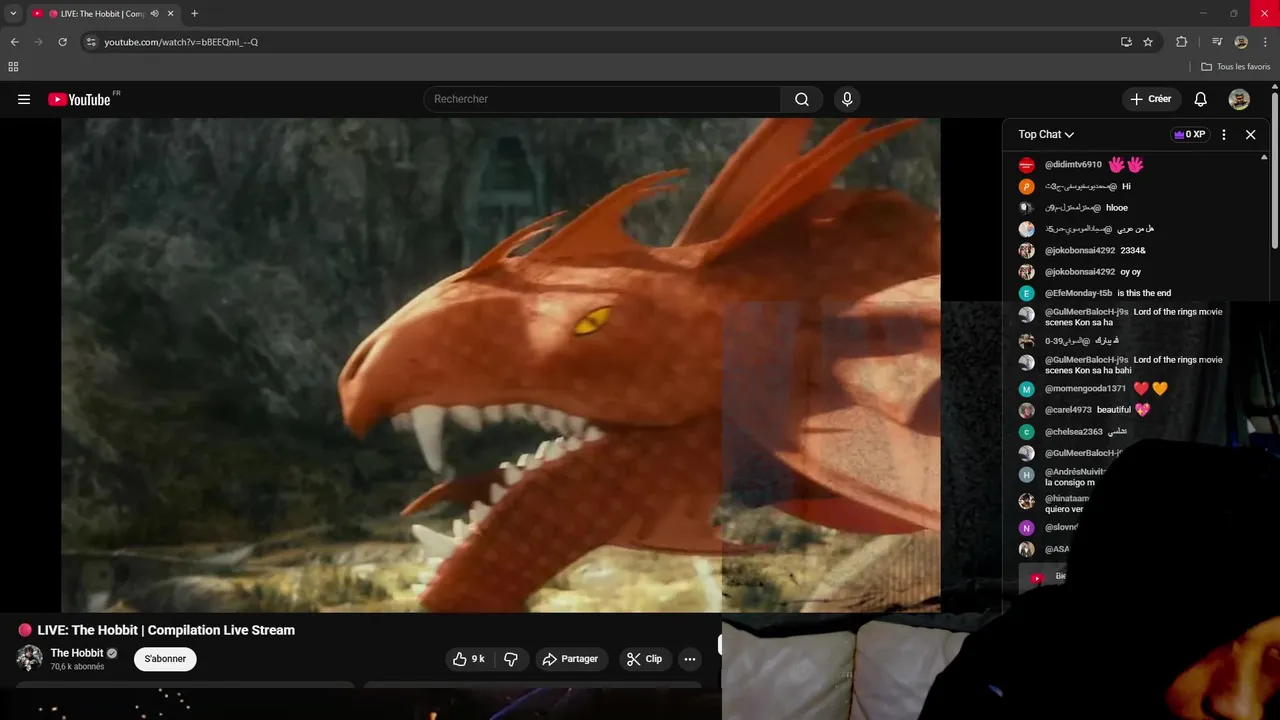Open a new browser tab
Screen dimensions: 1280x720
[x=194, y=14]
